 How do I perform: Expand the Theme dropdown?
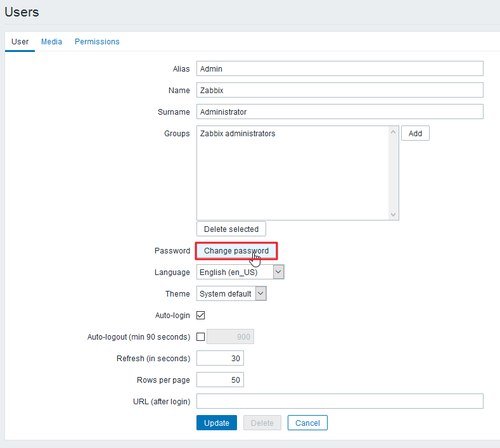click(x=231, y=294)
